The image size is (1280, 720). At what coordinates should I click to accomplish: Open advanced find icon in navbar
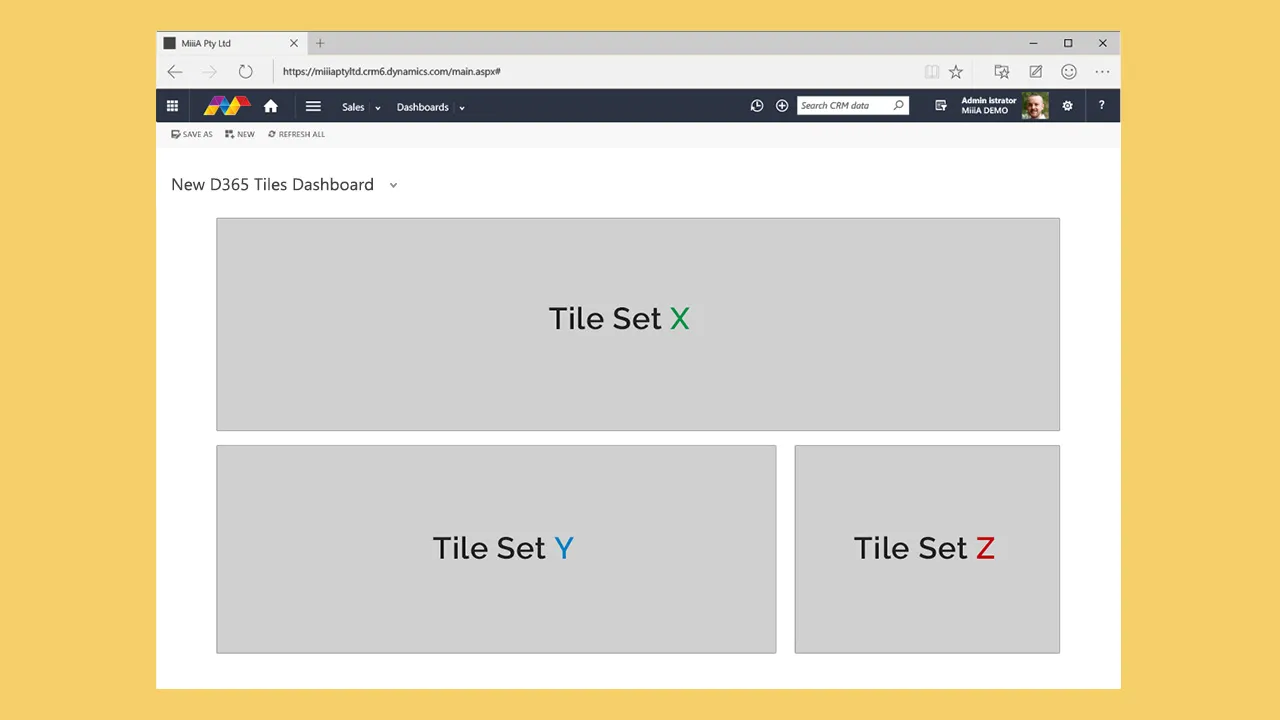(941, 106)
